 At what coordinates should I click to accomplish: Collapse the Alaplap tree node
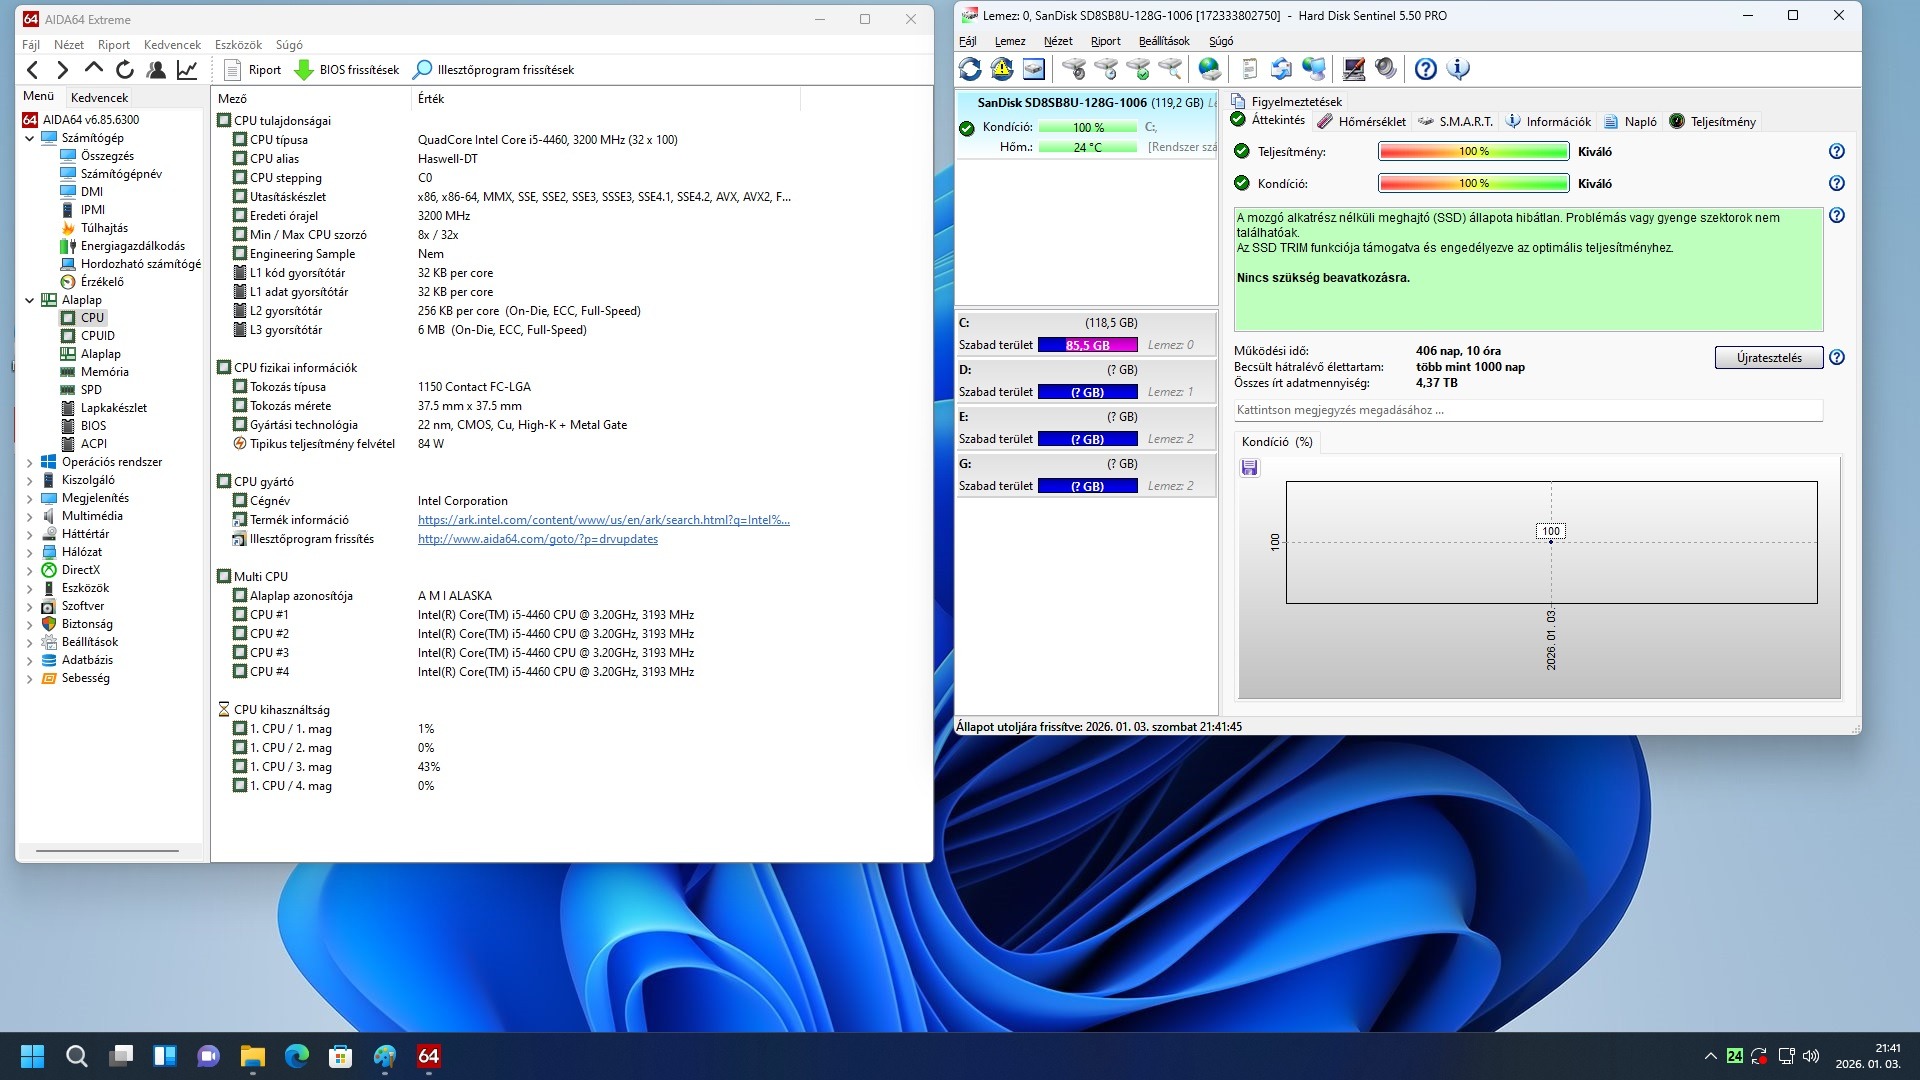[x=29, y=300]
